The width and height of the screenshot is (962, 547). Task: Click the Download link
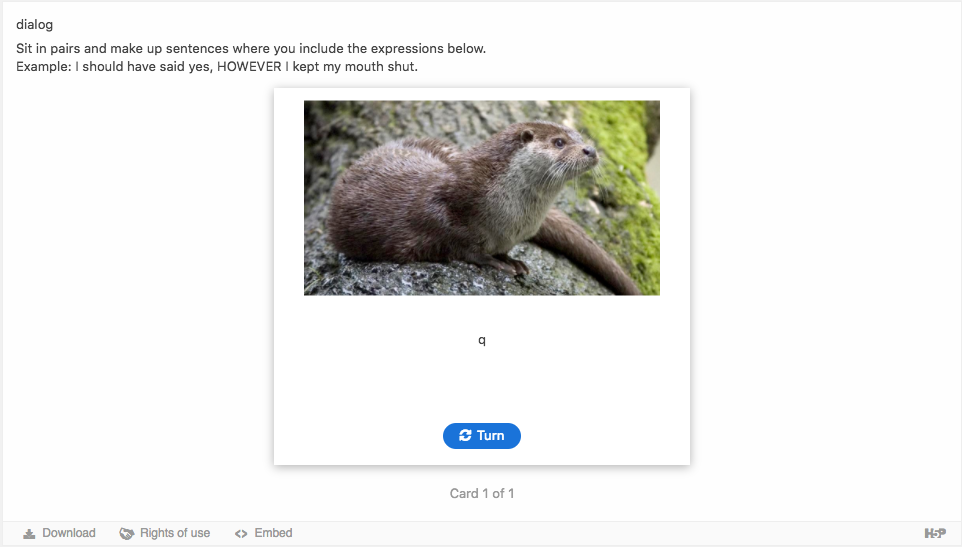pos(60,533)
